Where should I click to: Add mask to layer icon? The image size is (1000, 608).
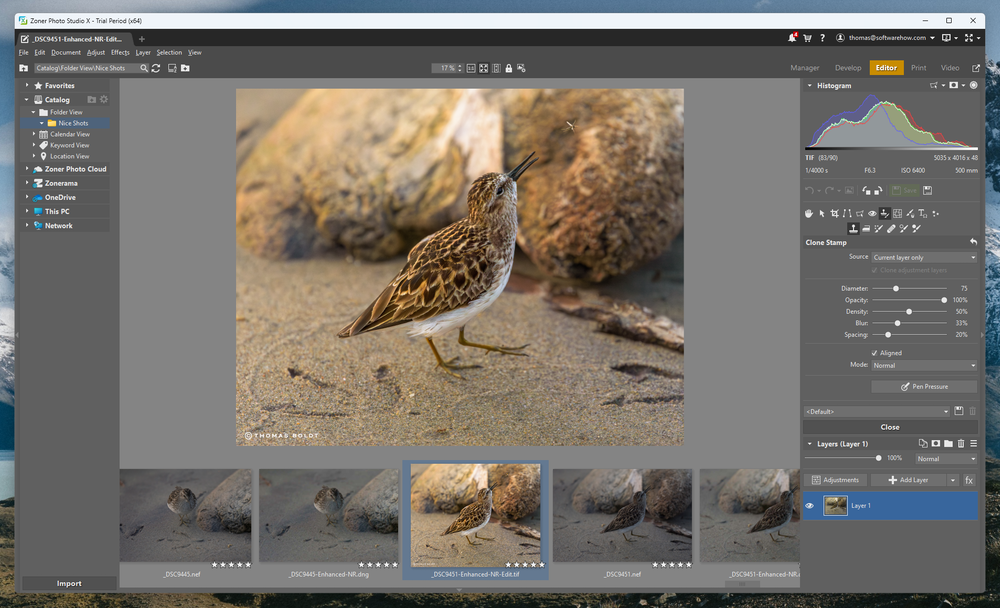(x=936, y=443)
